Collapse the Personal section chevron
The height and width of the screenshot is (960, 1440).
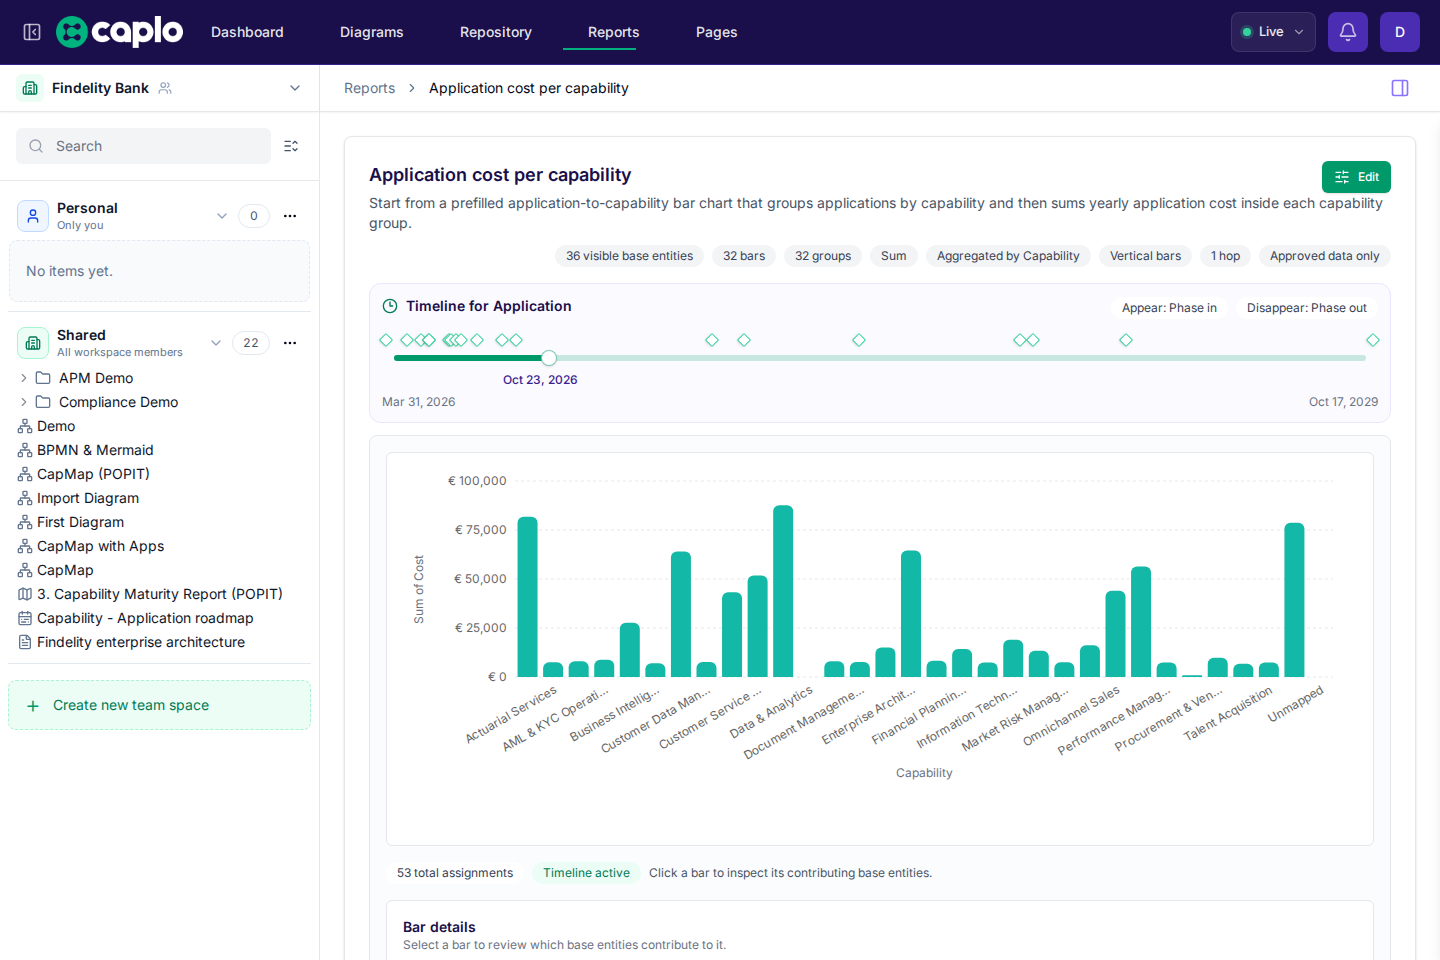click(x=222, y=216)
